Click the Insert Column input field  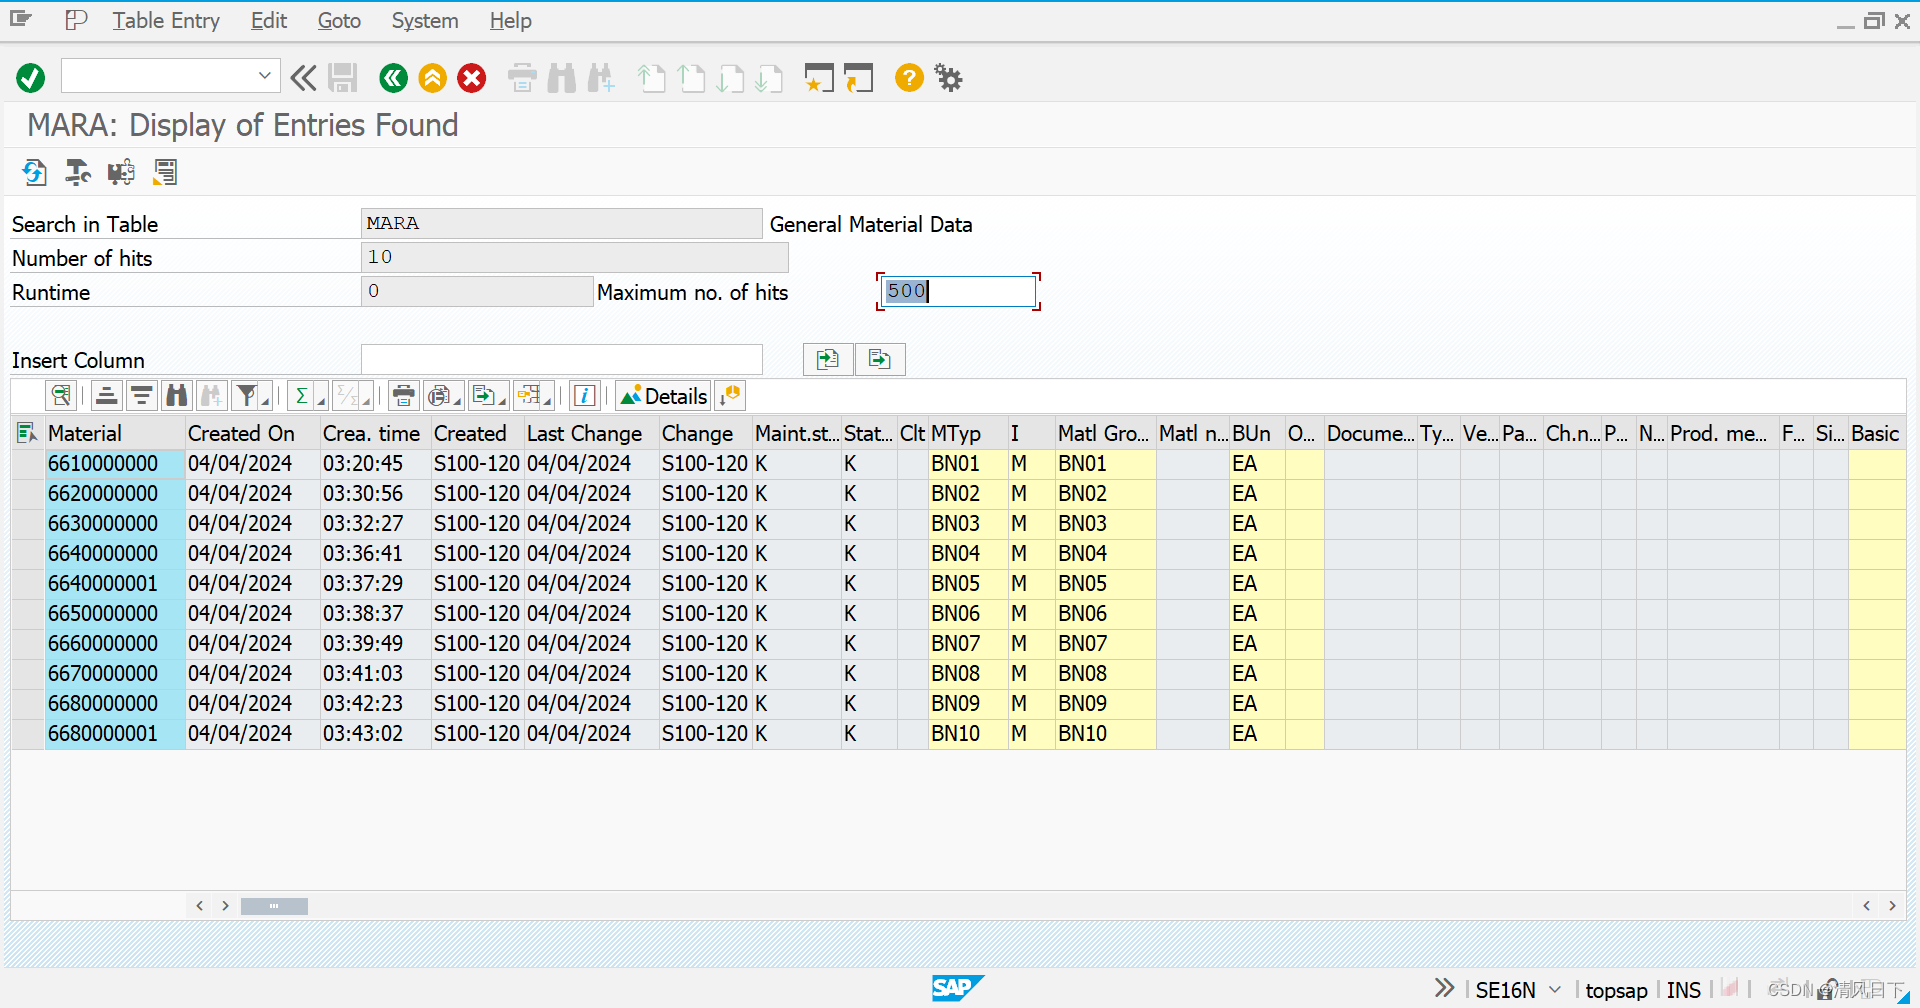pos(562,359)
